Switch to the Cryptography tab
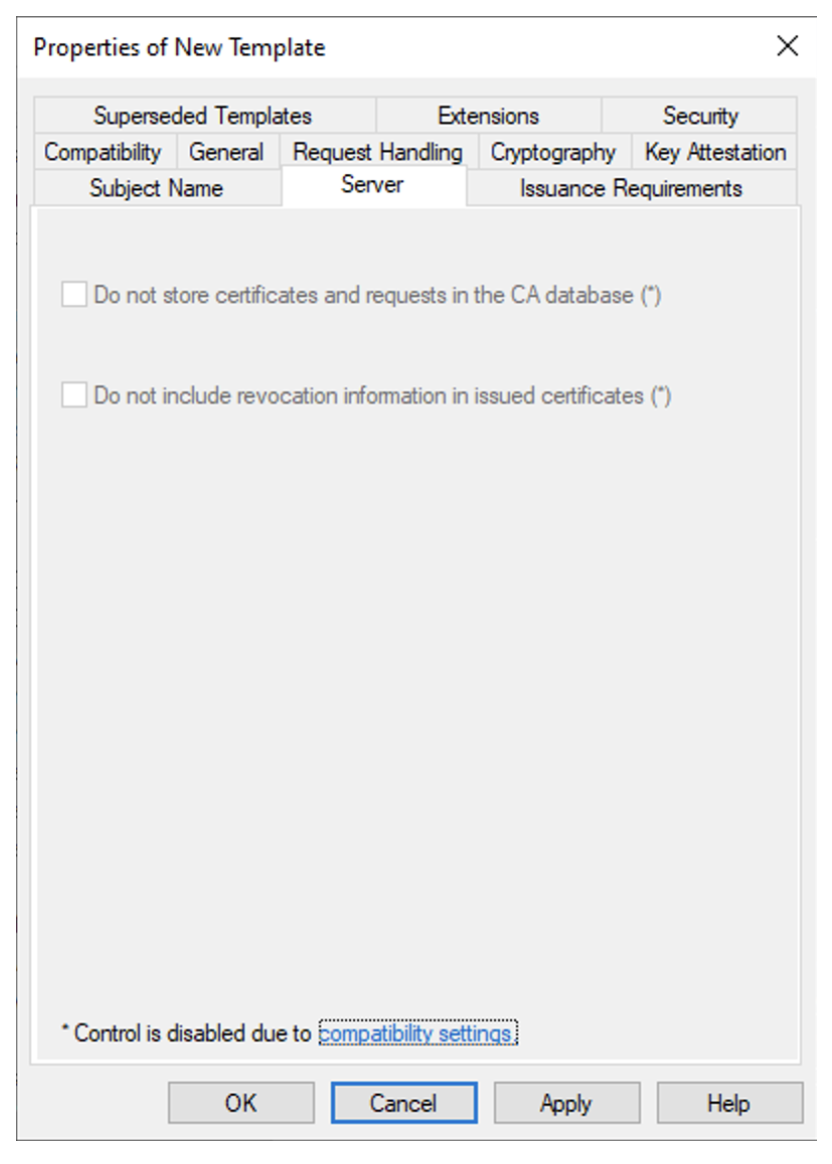832x1164 pixels. pyautogui.click(x=554, y=152)
